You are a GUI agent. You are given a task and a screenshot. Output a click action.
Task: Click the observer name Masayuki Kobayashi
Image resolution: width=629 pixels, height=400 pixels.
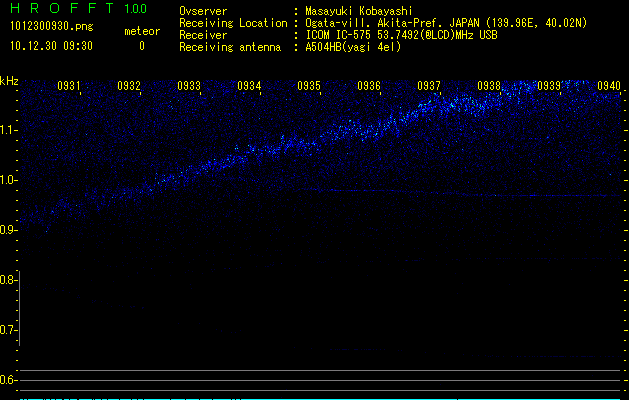coord(359,11)
